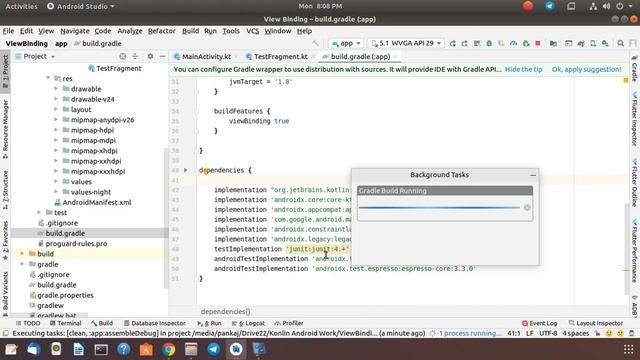Image resolution: width=640 pixels, height=360 pixels.
Task: Expand the gradle folder
Action: click(x=22, y=264)
